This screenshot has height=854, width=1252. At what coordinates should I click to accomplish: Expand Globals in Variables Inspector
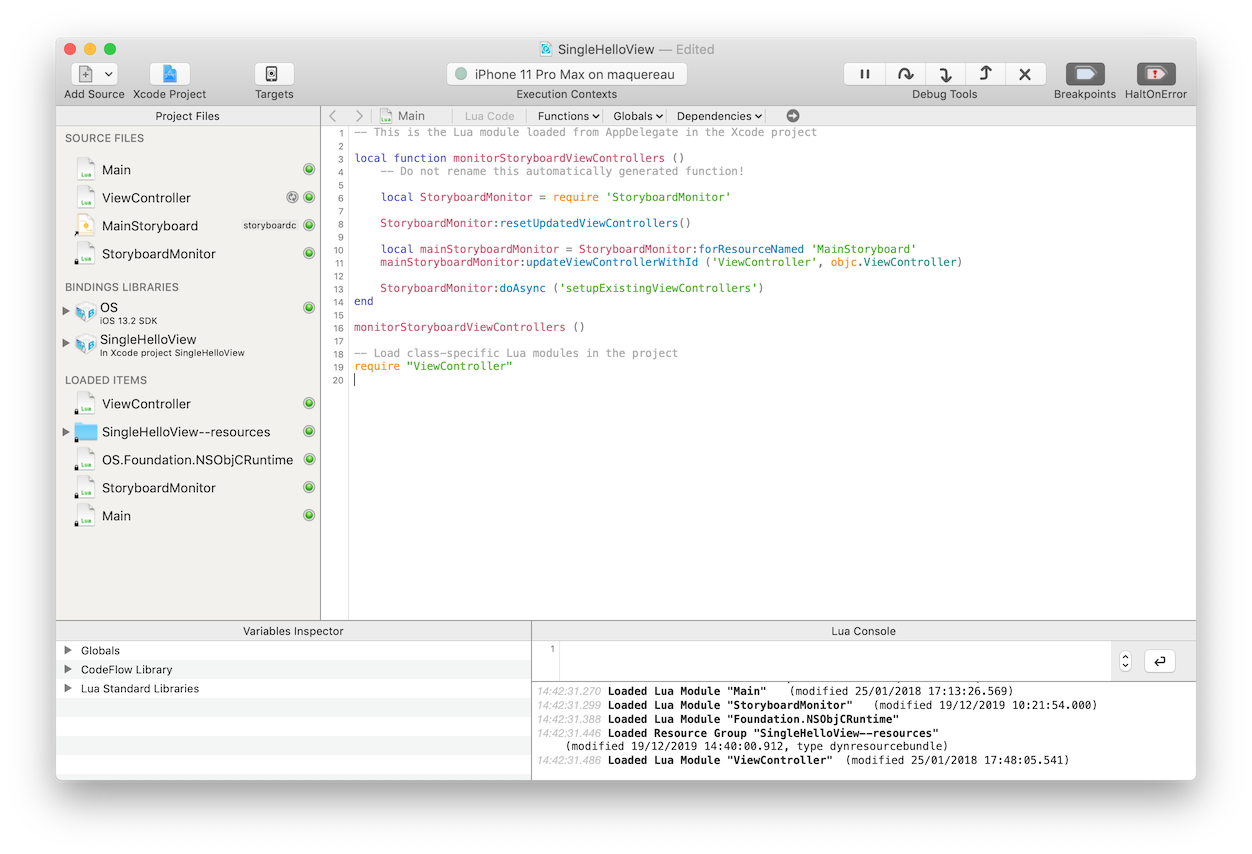click(x=68, y=650)
